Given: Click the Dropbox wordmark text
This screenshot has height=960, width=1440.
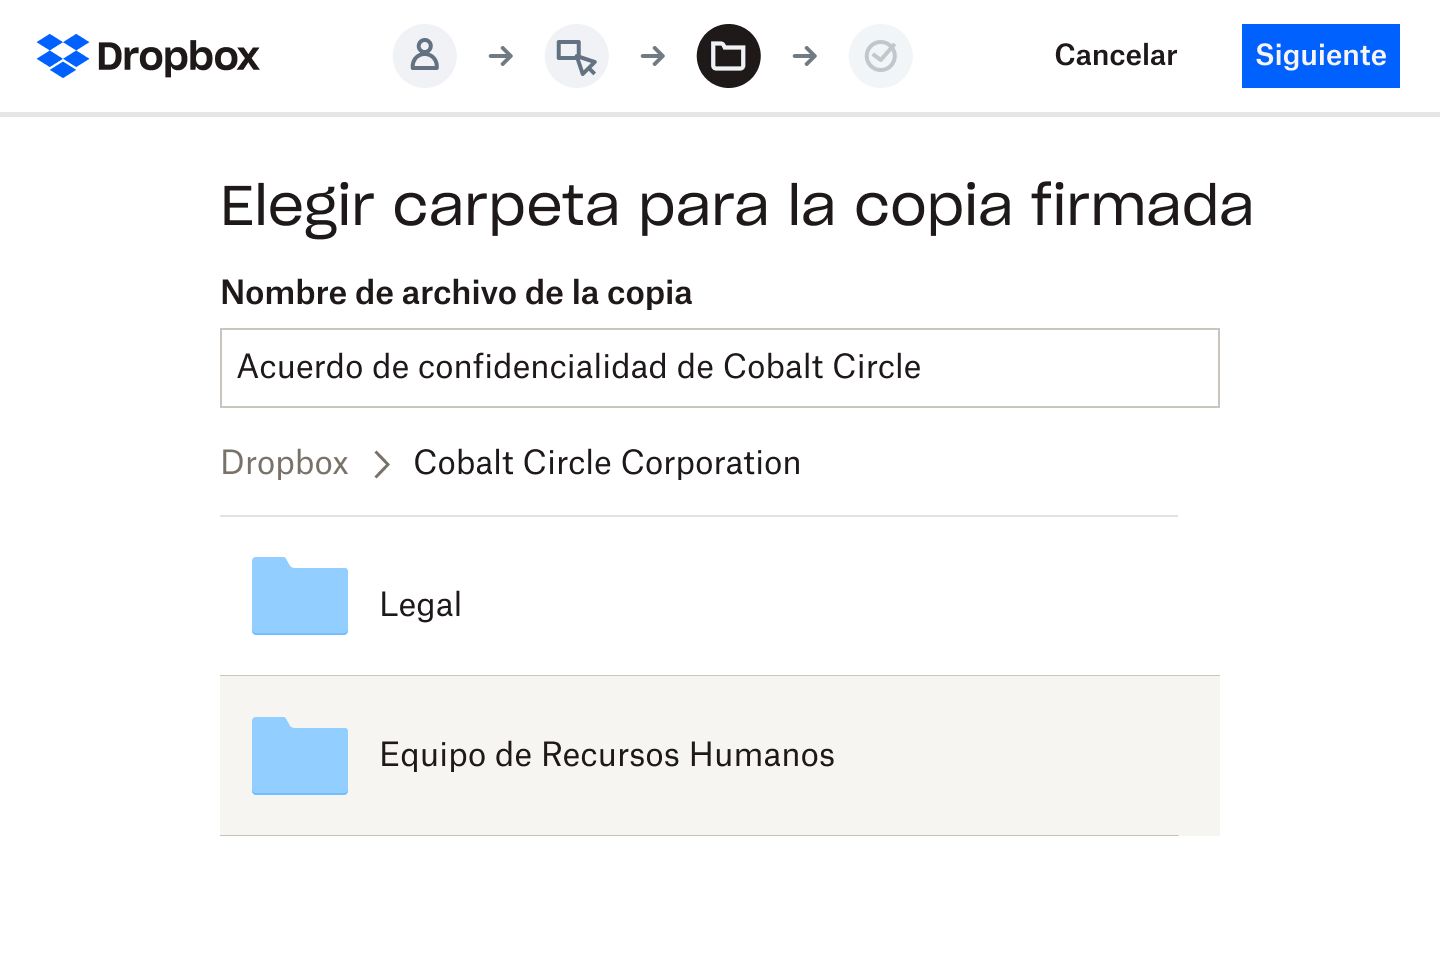Looking at the screenshot, I should pos(178,57).
